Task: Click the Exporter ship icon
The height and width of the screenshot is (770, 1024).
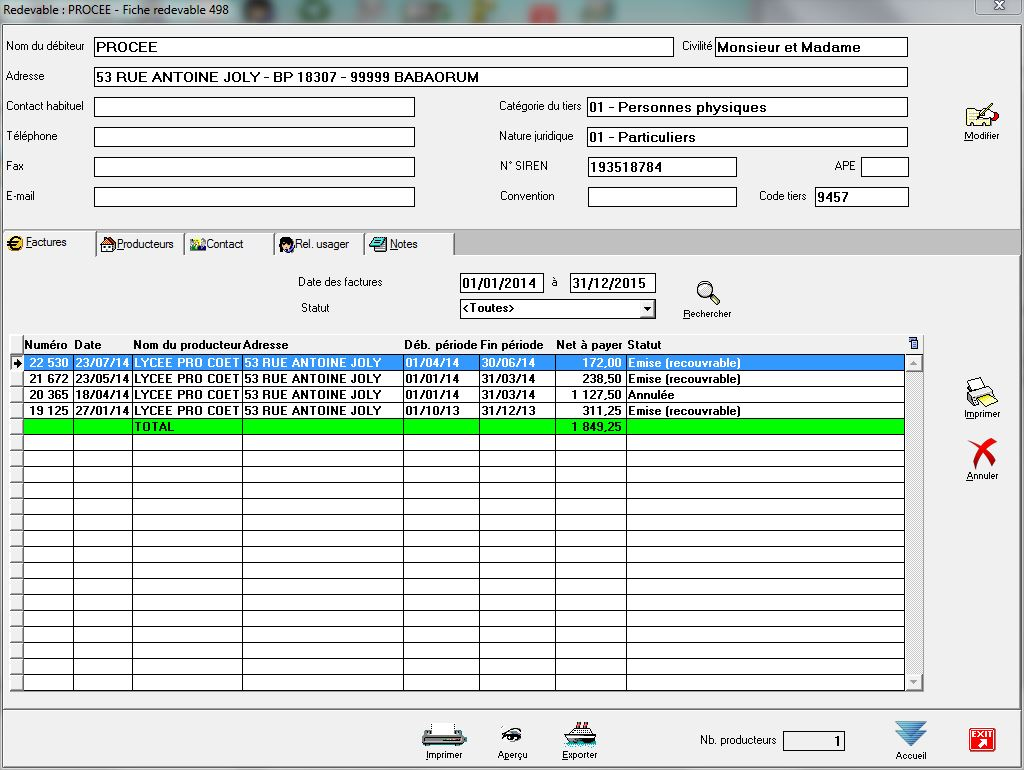Action: pos(579,735)
